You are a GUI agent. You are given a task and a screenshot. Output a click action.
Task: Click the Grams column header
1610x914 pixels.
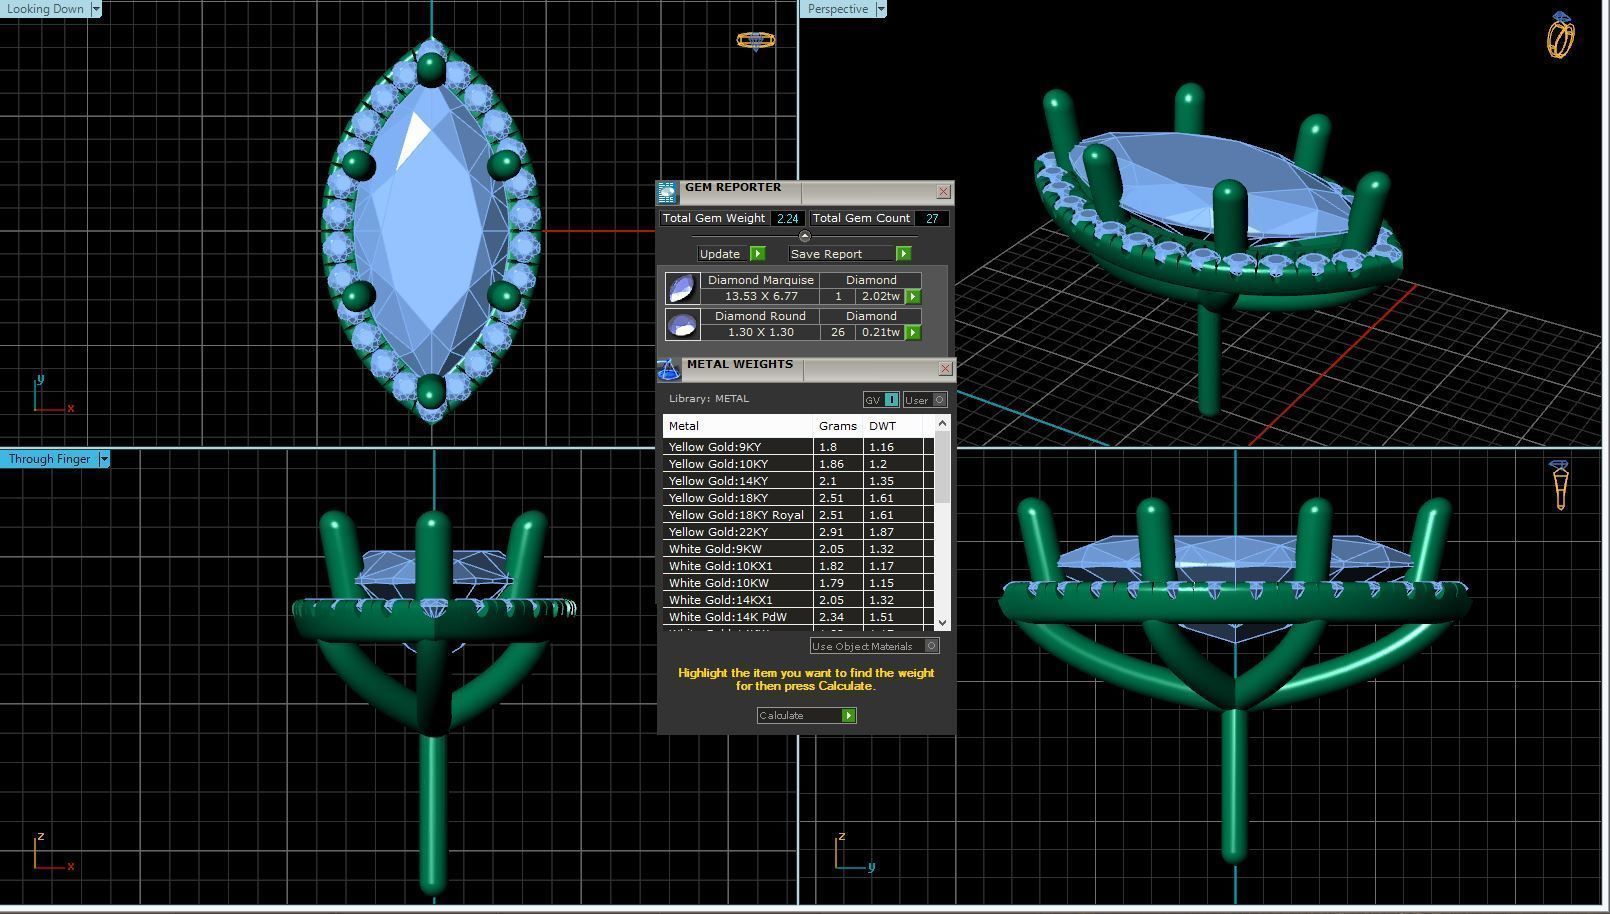click(838, 426)
